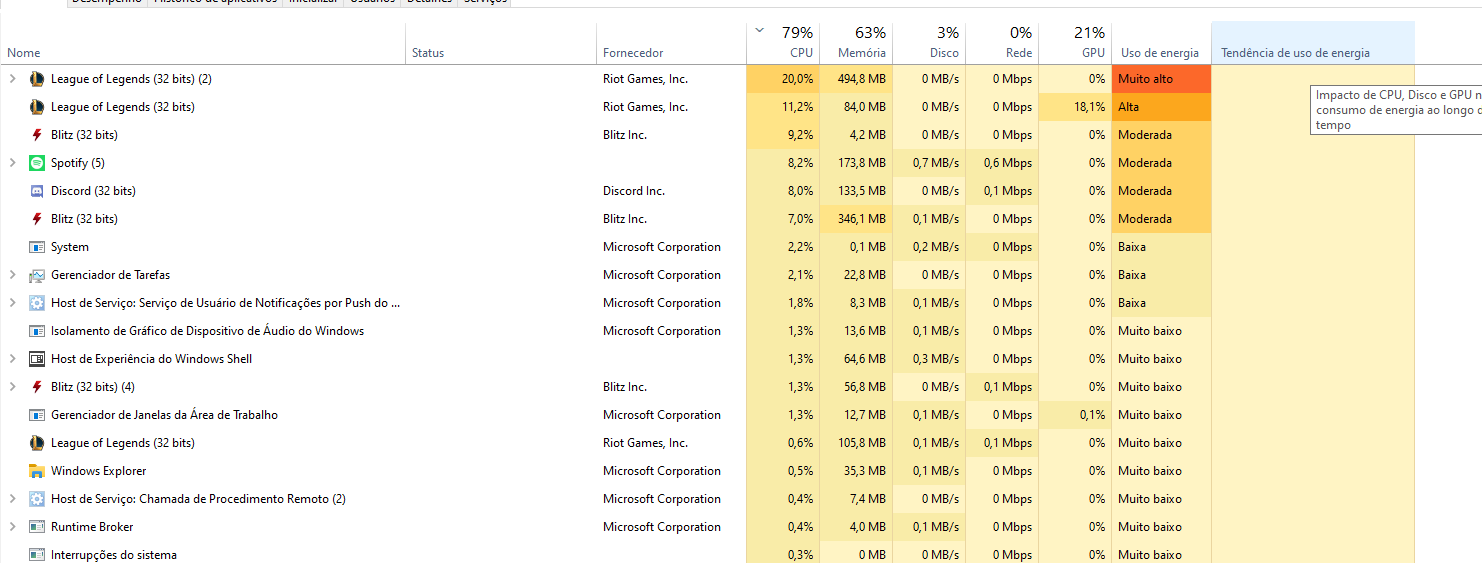The height and width of the screenshot is (563, 1482).
Task: Select the 'Discord Inc.' vendor cell
Action: pyautogui.click(x=634, y=191)
